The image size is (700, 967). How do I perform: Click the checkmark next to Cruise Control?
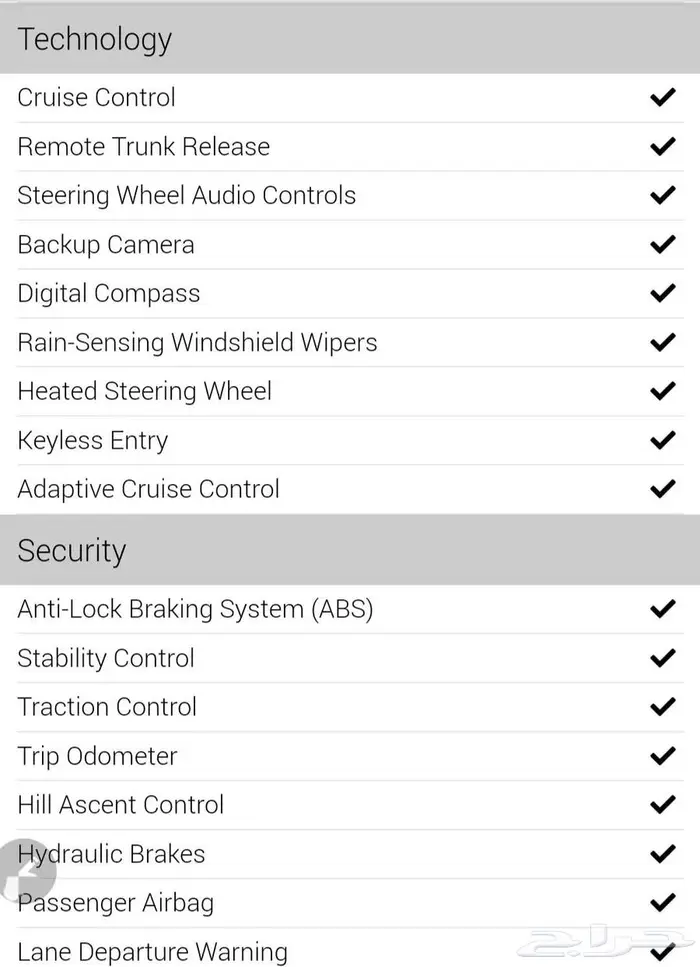(x=662, y=97)
